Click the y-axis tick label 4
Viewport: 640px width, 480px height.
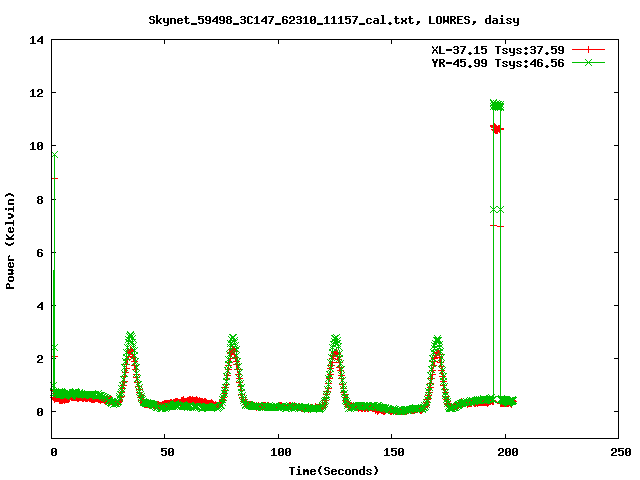(x=40, y=306)
